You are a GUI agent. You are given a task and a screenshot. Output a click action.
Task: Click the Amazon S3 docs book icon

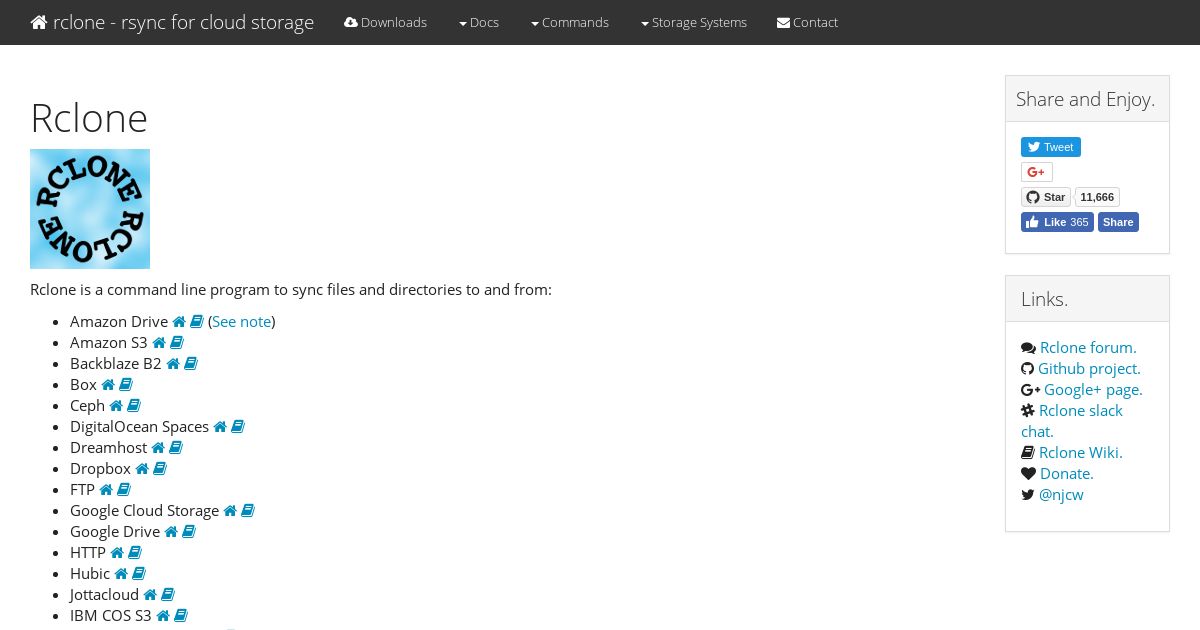click(x=176, y=343)
